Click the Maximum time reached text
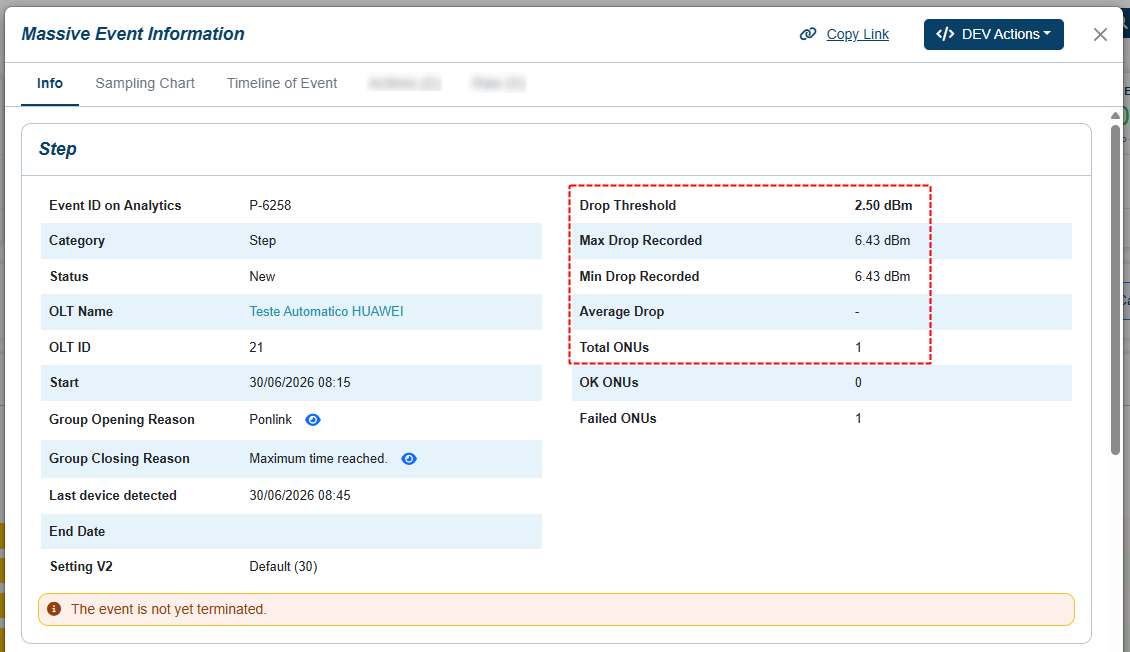 [318, 459]
